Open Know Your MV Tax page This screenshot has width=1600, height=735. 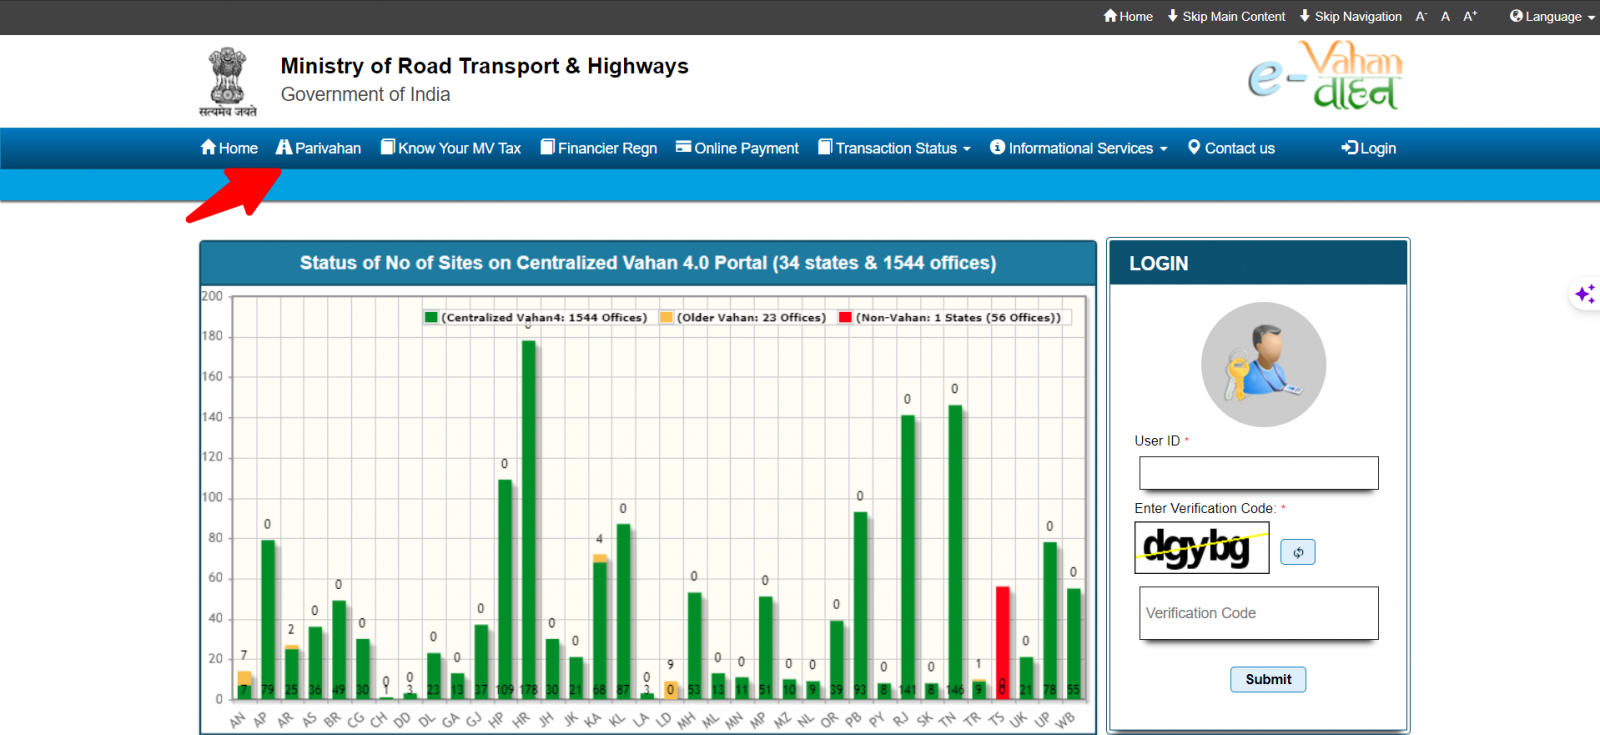pos(451,148)
